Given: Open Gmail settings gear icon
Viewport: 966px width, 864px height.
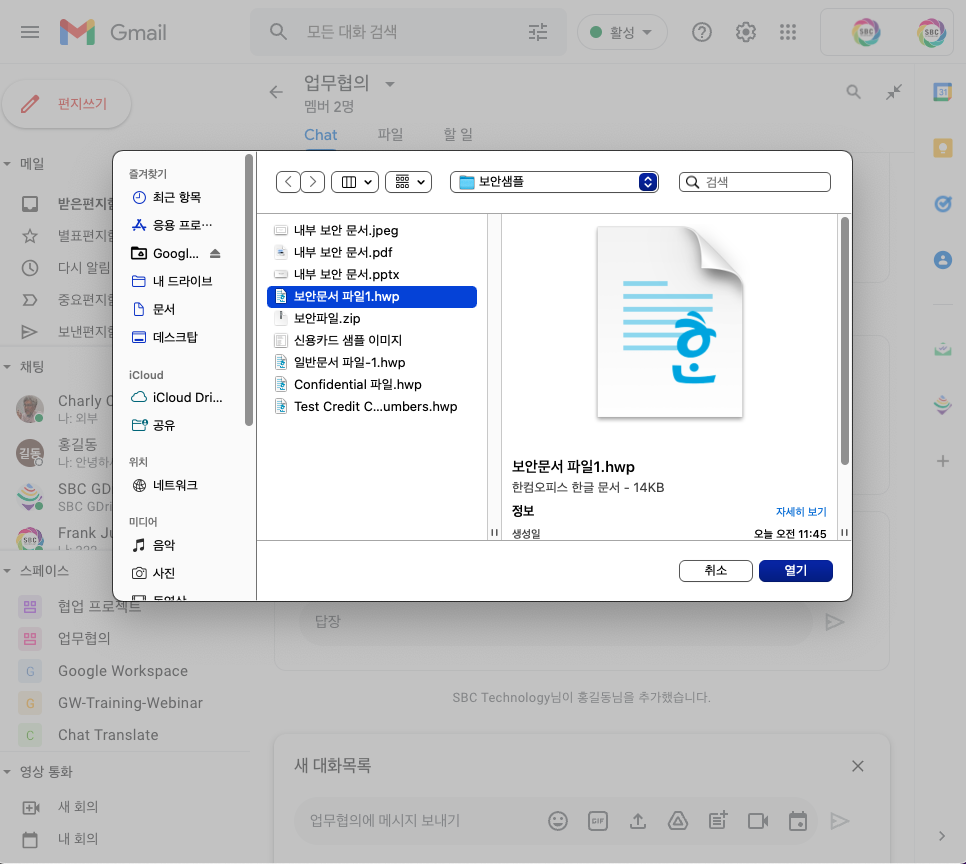Looking at the screenshot, I should [745, 31].
